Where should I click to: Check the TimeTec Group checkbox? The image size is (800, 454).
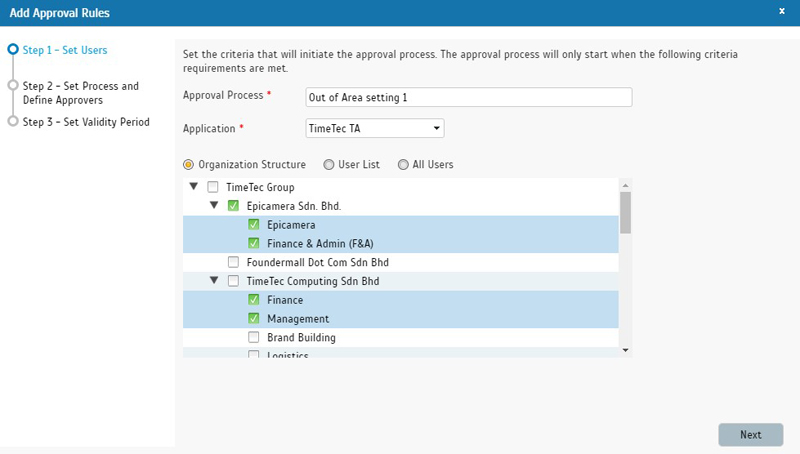click(x=213, y=187)
